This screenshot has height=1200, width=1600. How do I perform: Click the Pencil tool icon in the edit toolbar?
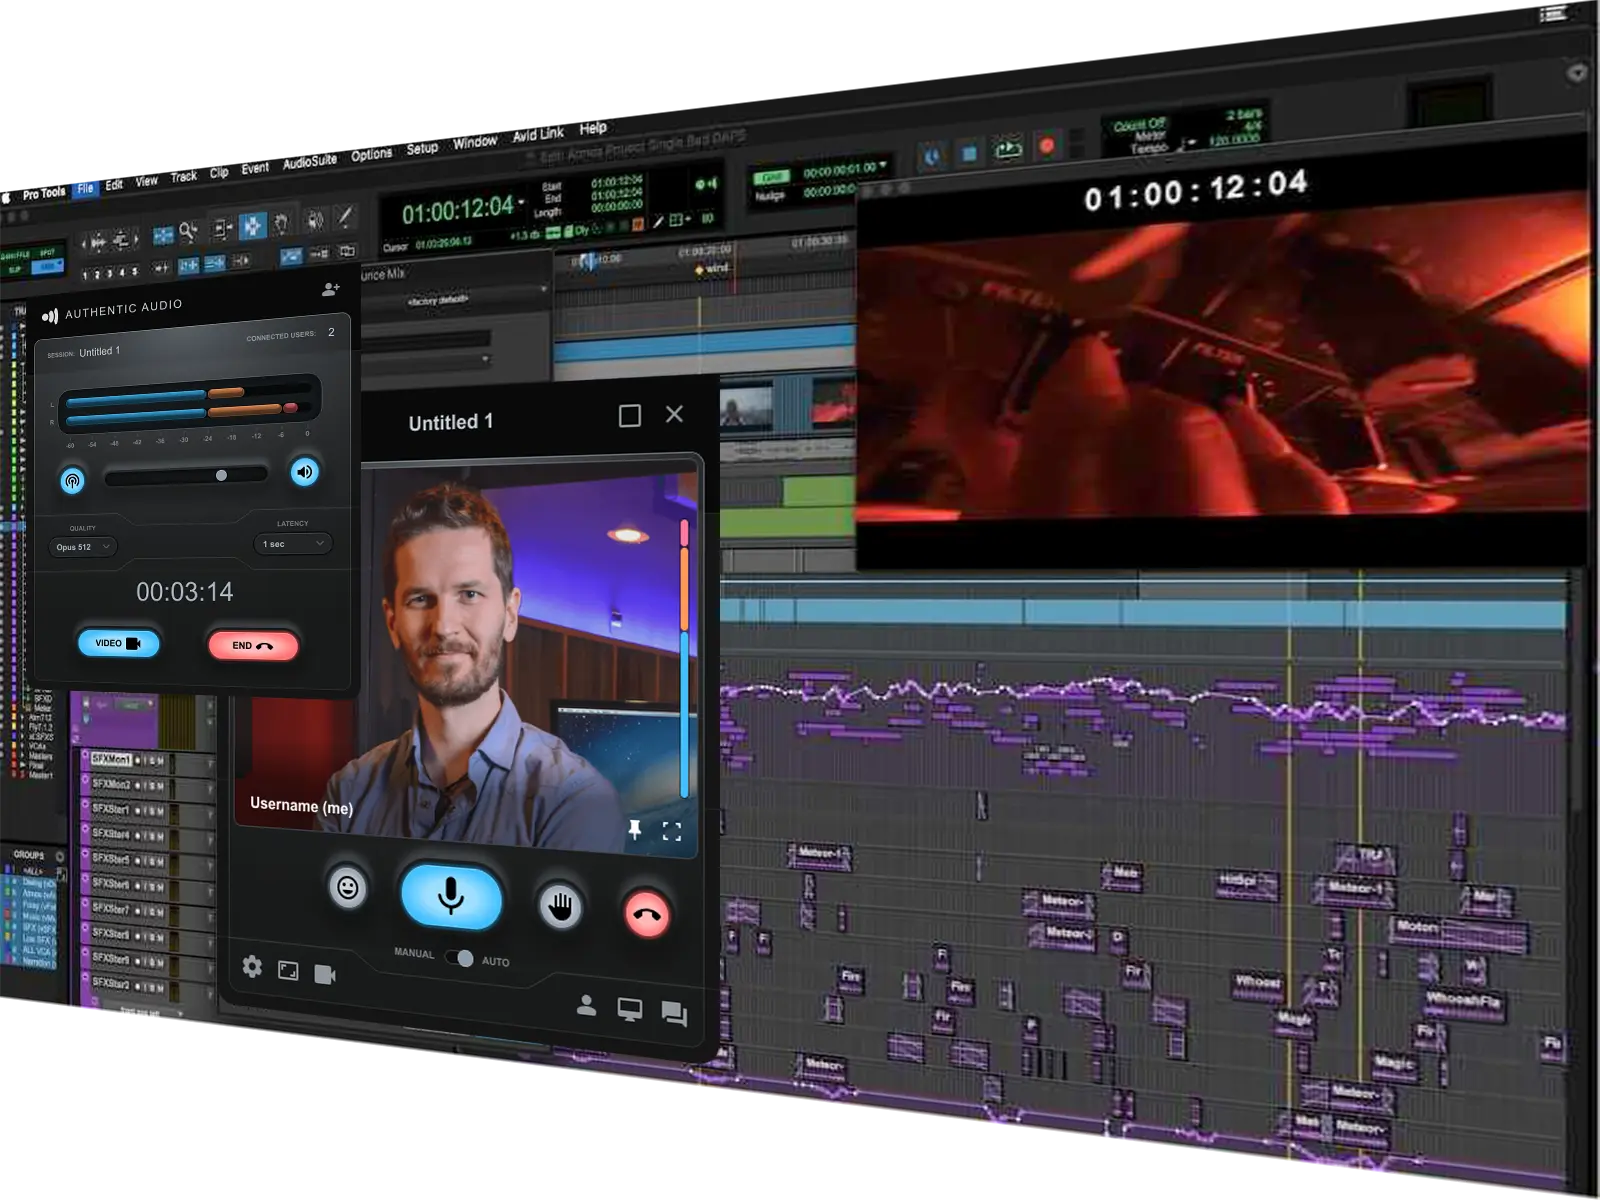point(344,219)
